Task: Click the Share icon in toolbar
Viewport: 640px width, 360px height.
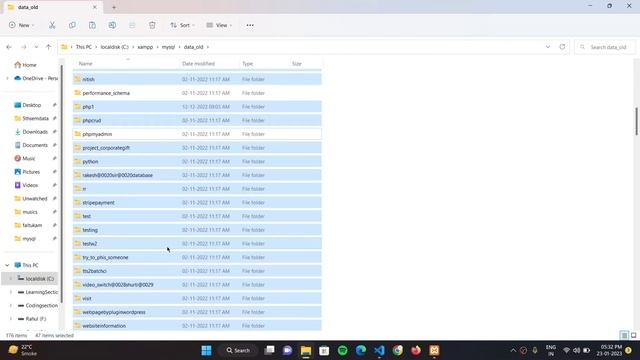Action: pyautogui.click(x=132, y=25)
